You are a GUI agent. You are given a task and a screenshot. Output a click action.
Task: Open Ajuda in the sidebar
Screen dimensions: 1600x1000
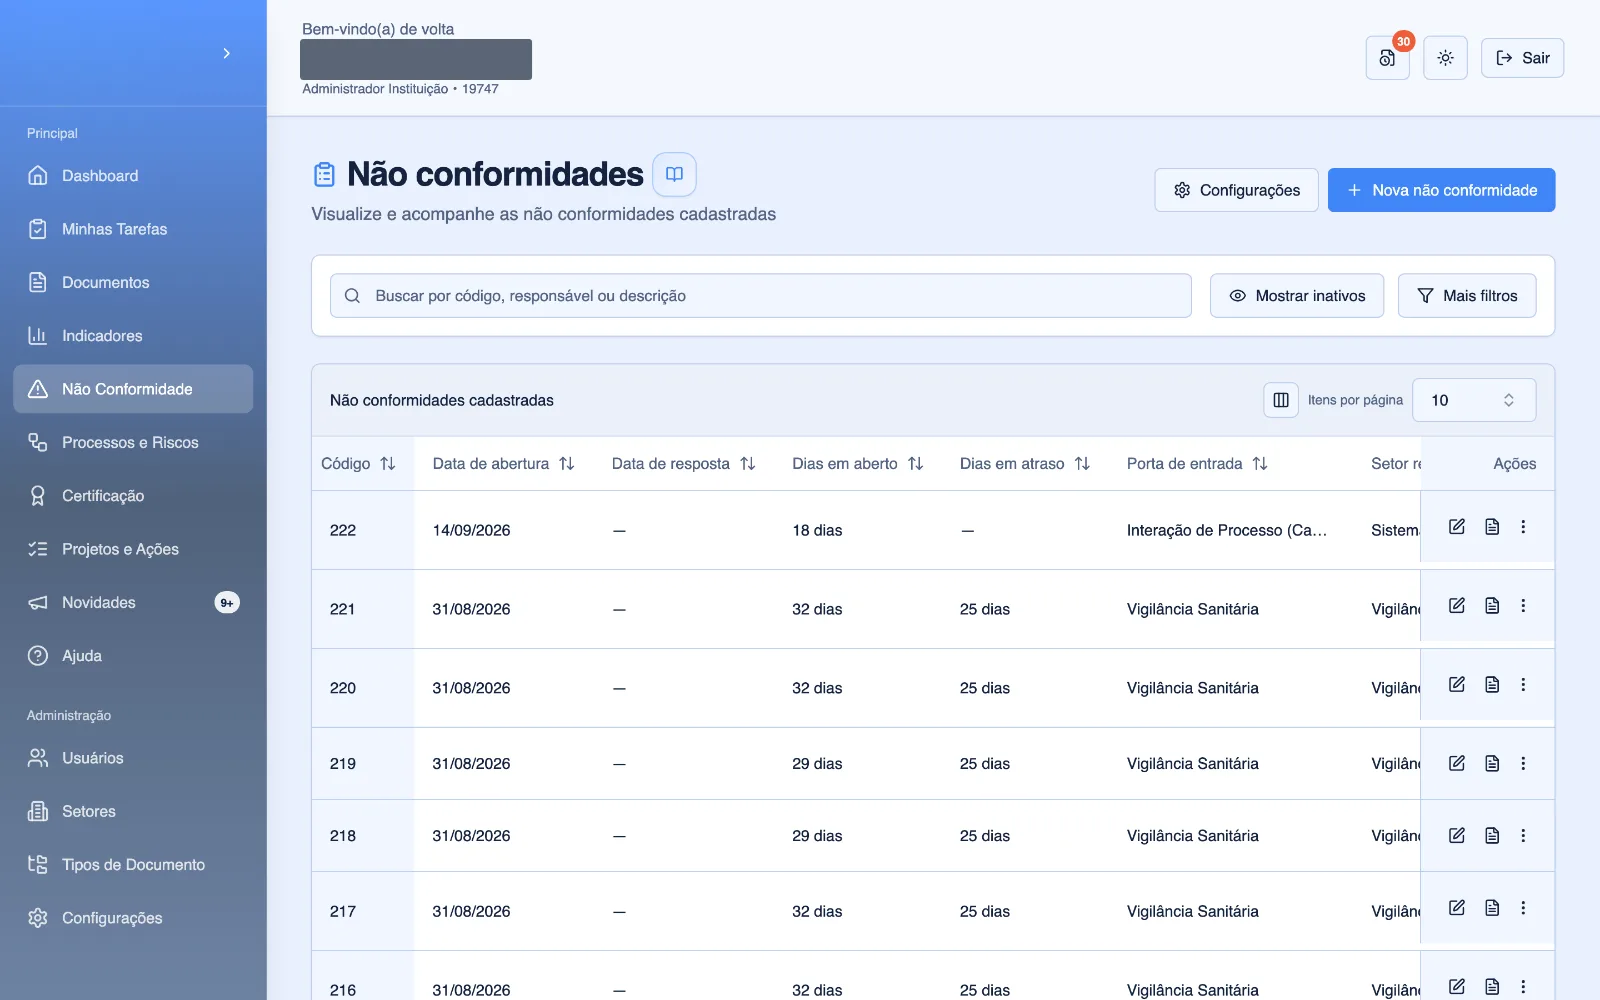coord(133,656)
